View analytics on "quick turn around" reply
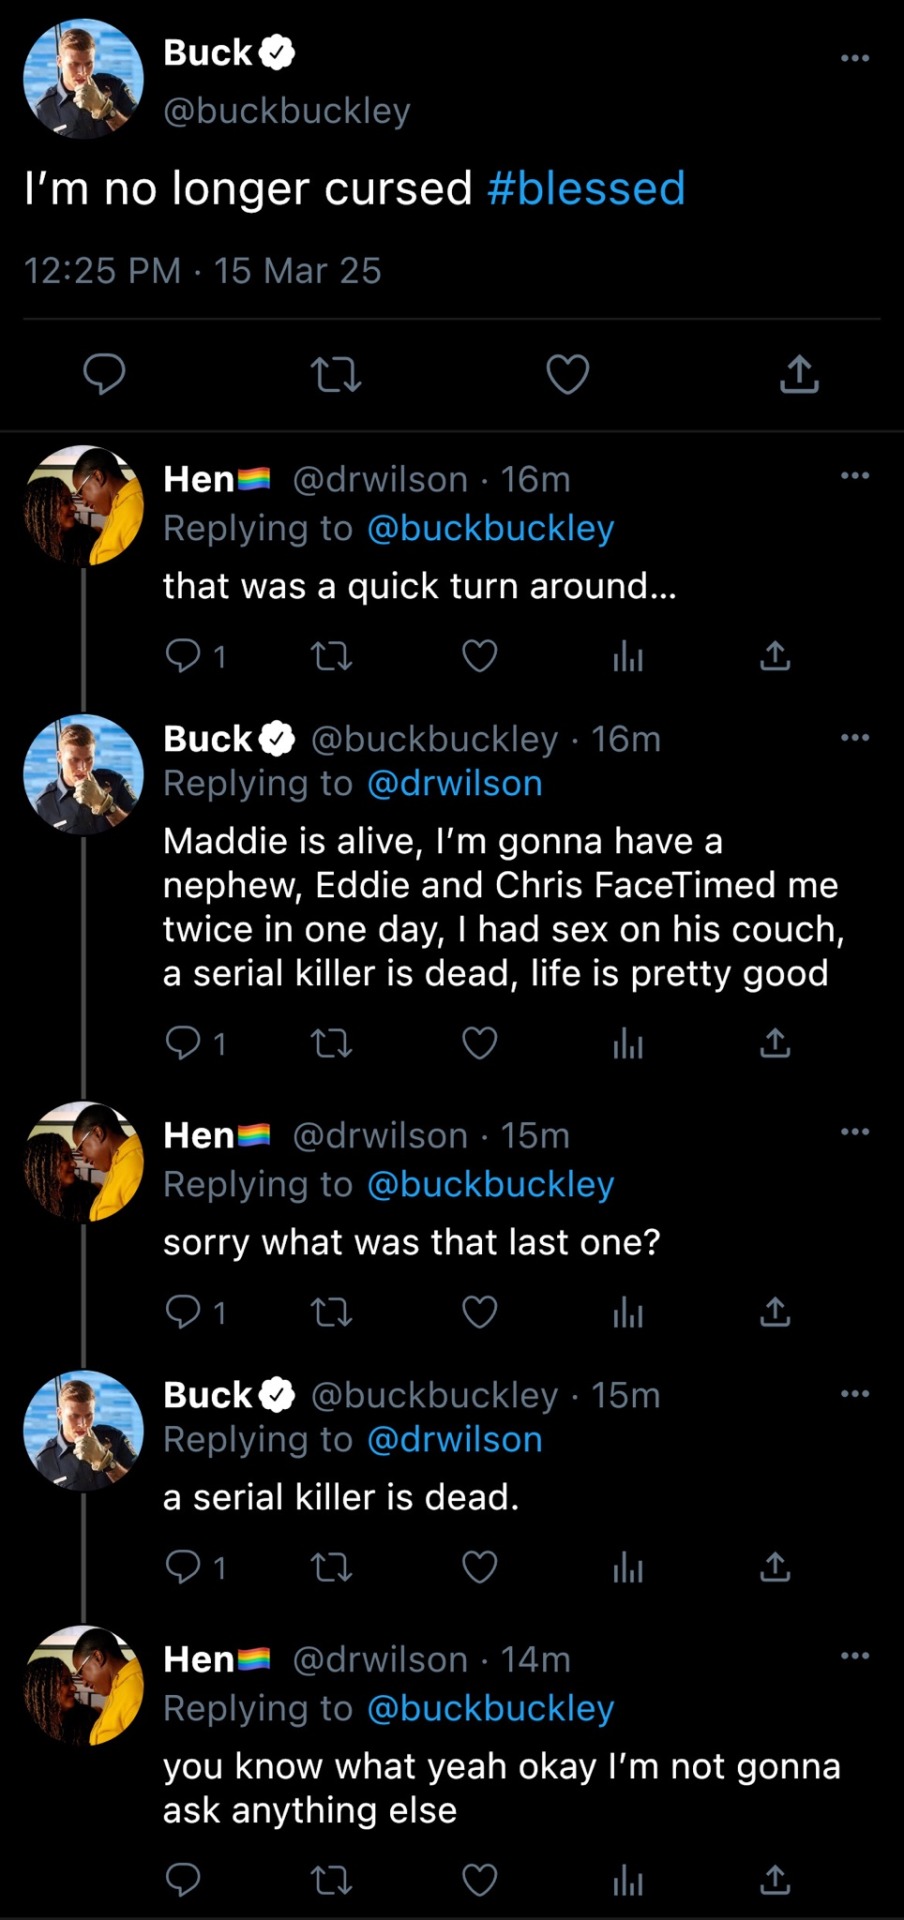This screenshot has height=1920, width=904. point(627,656)
